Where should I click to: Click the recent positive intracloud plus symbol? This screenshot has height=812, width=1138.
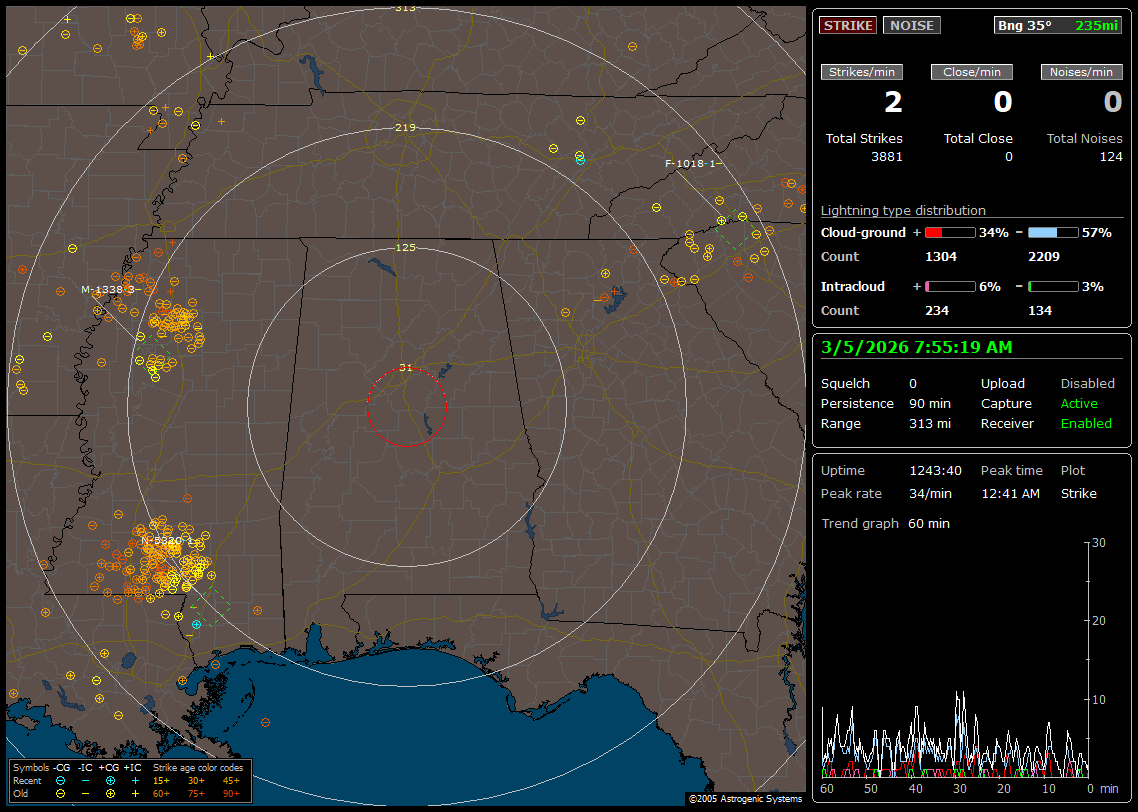tap(135, 780)
